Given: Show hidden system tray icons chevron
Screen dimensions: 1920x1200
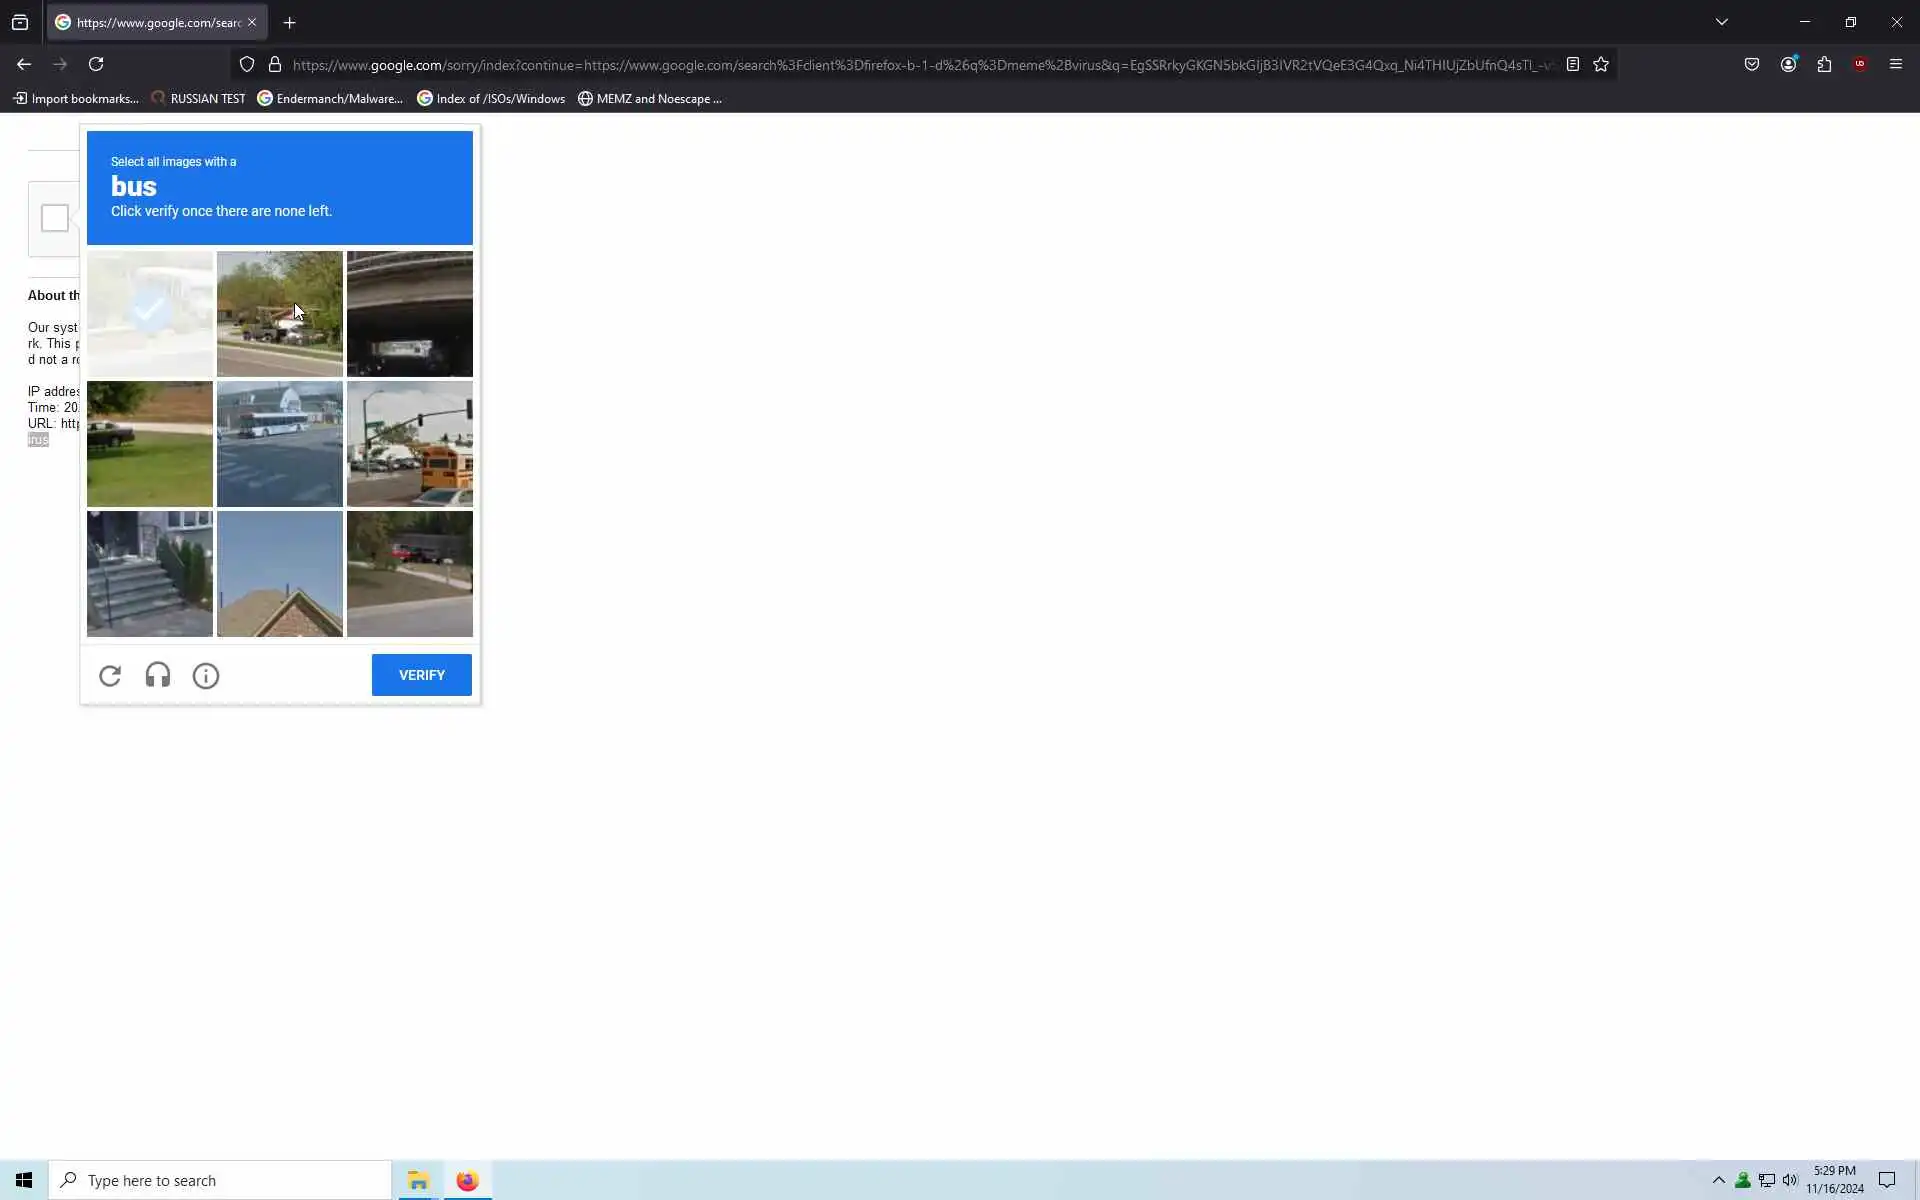Looking at the screenshot, I should (x=1718, y=1180).
